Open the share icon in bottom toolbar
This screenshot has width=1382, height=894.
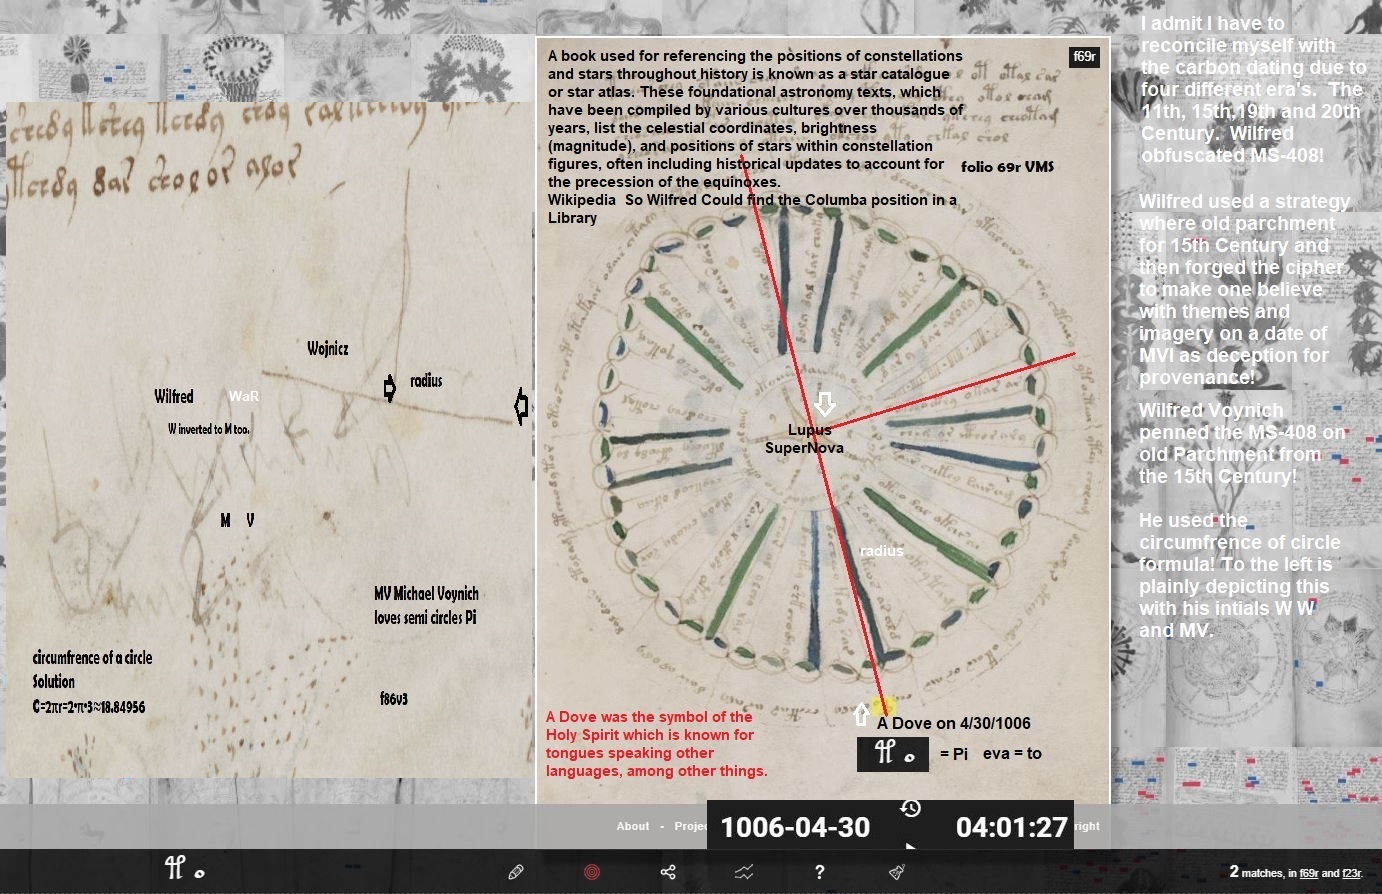pos(668,872)
